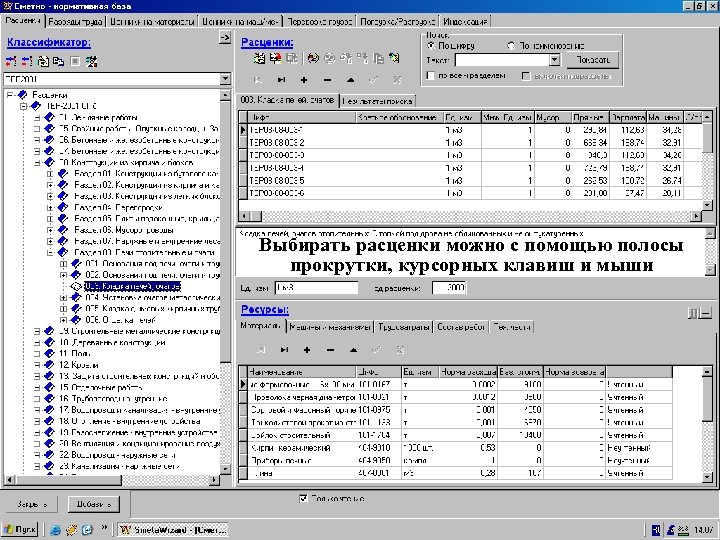
Task: Expand chapter 06 Бетонные конструкции tree node
Action: pos(37,140)
